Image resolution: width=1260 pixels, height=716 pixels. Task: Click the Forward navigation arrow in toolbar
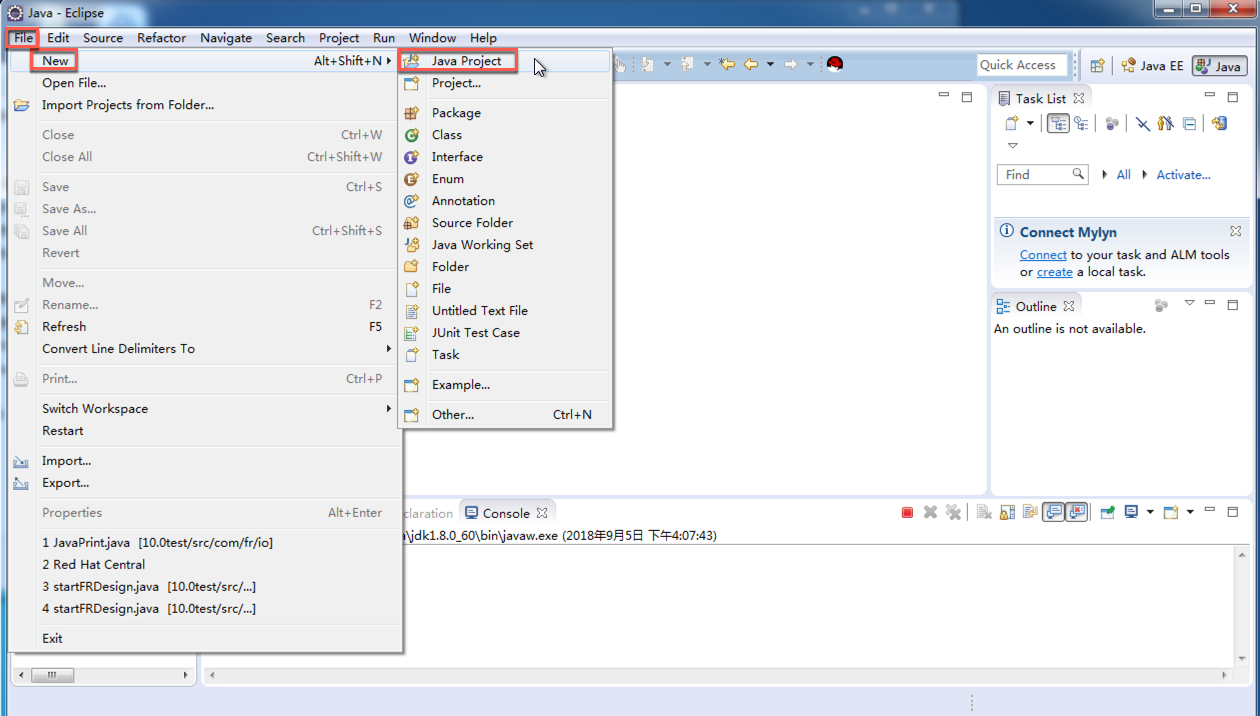click(x=790, y=65)
